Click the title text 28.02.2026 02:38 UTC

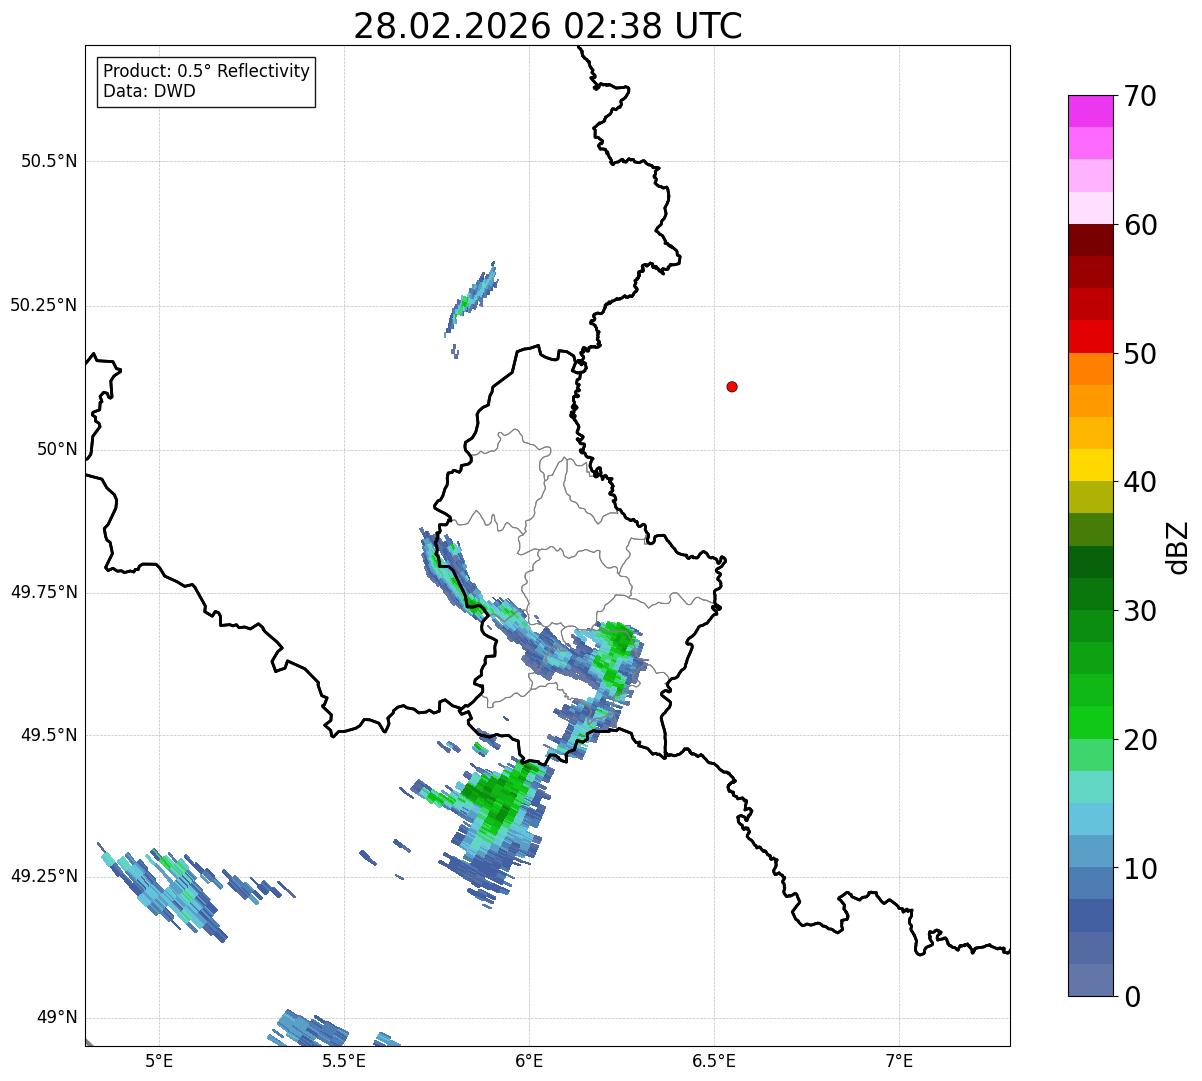pyautogui.click(x=548, y=26)
